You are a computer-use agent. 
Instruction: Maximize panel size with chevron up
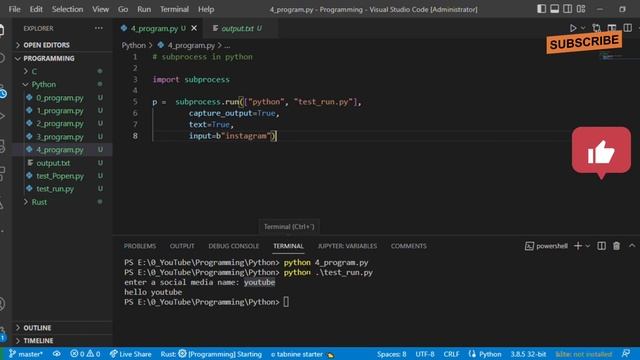[632, 246]
